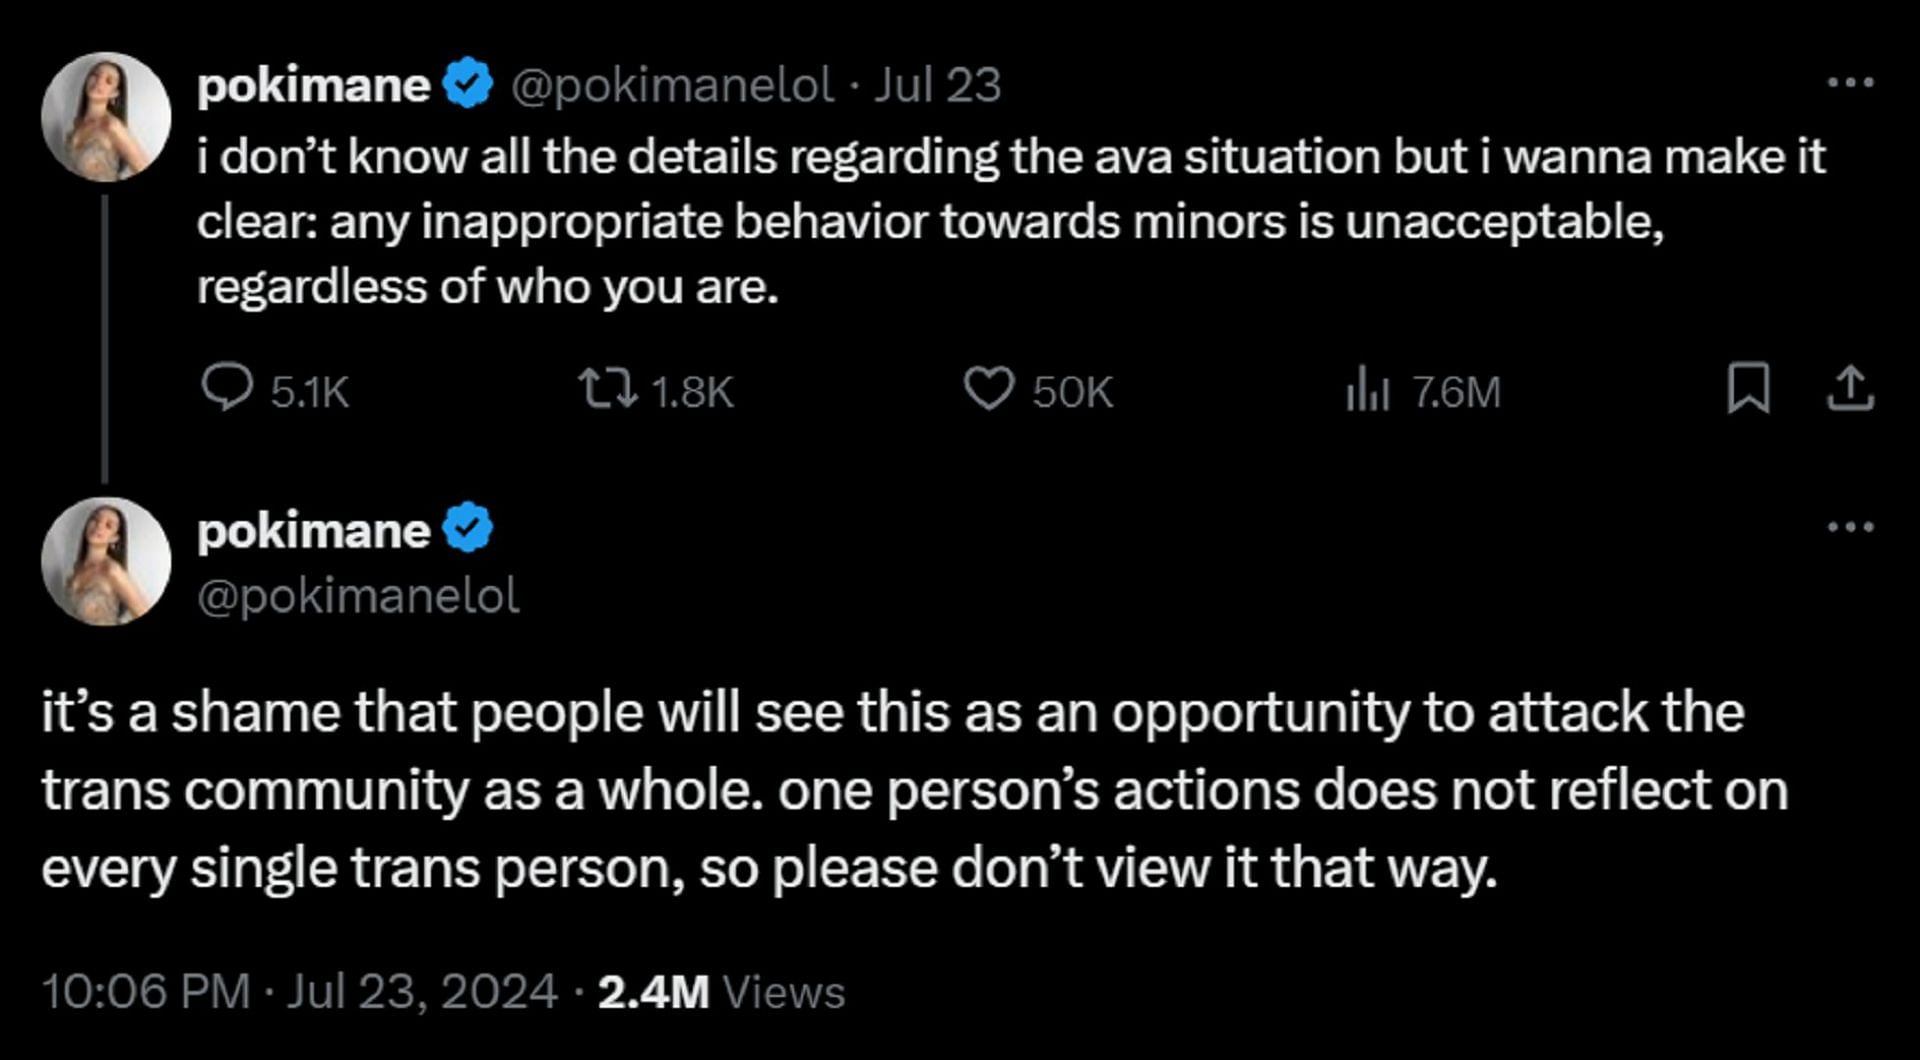Image resolution: width=1920 pixels, height=1060 pixels.
Task: Open more options on the first tweet
Action: tap(1850, 83)
